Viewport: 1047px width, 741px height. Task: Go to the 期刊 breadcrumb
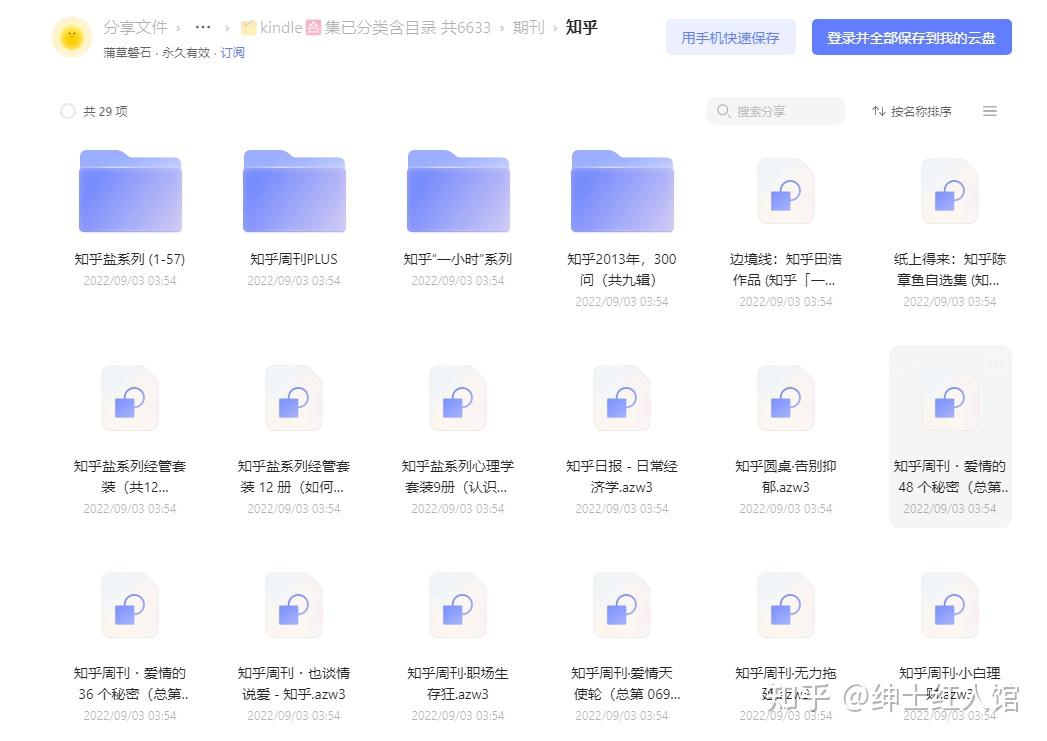(528, 27)
